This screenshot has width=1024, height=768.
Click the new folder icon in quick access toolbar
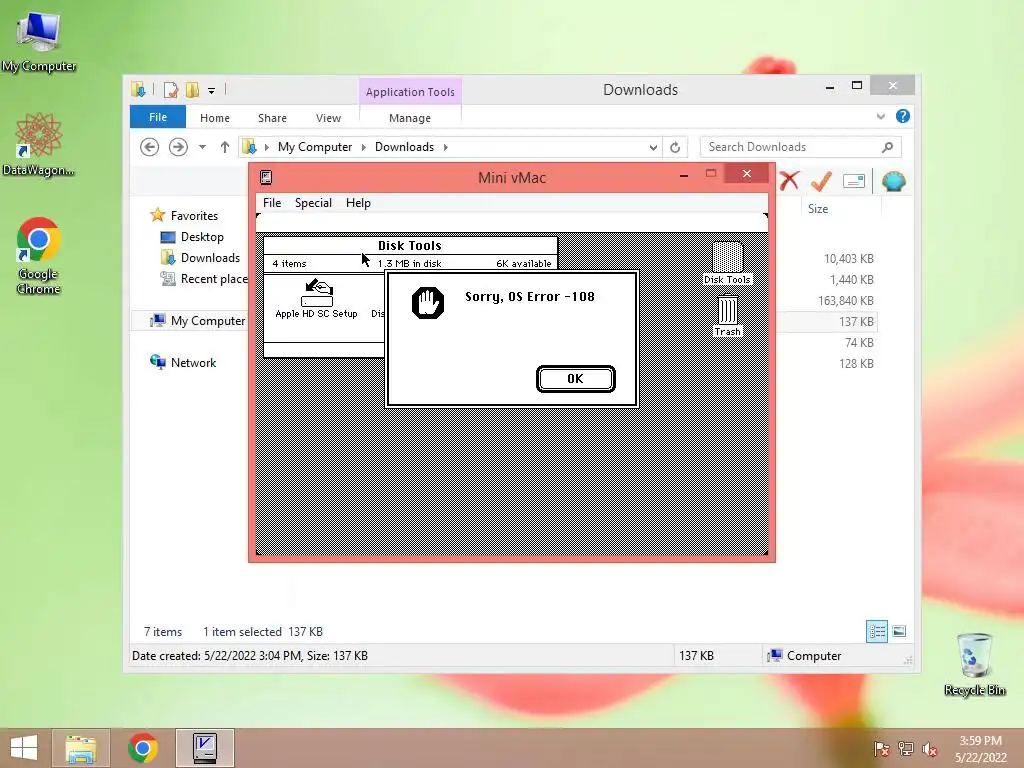(x=192, y=90)
